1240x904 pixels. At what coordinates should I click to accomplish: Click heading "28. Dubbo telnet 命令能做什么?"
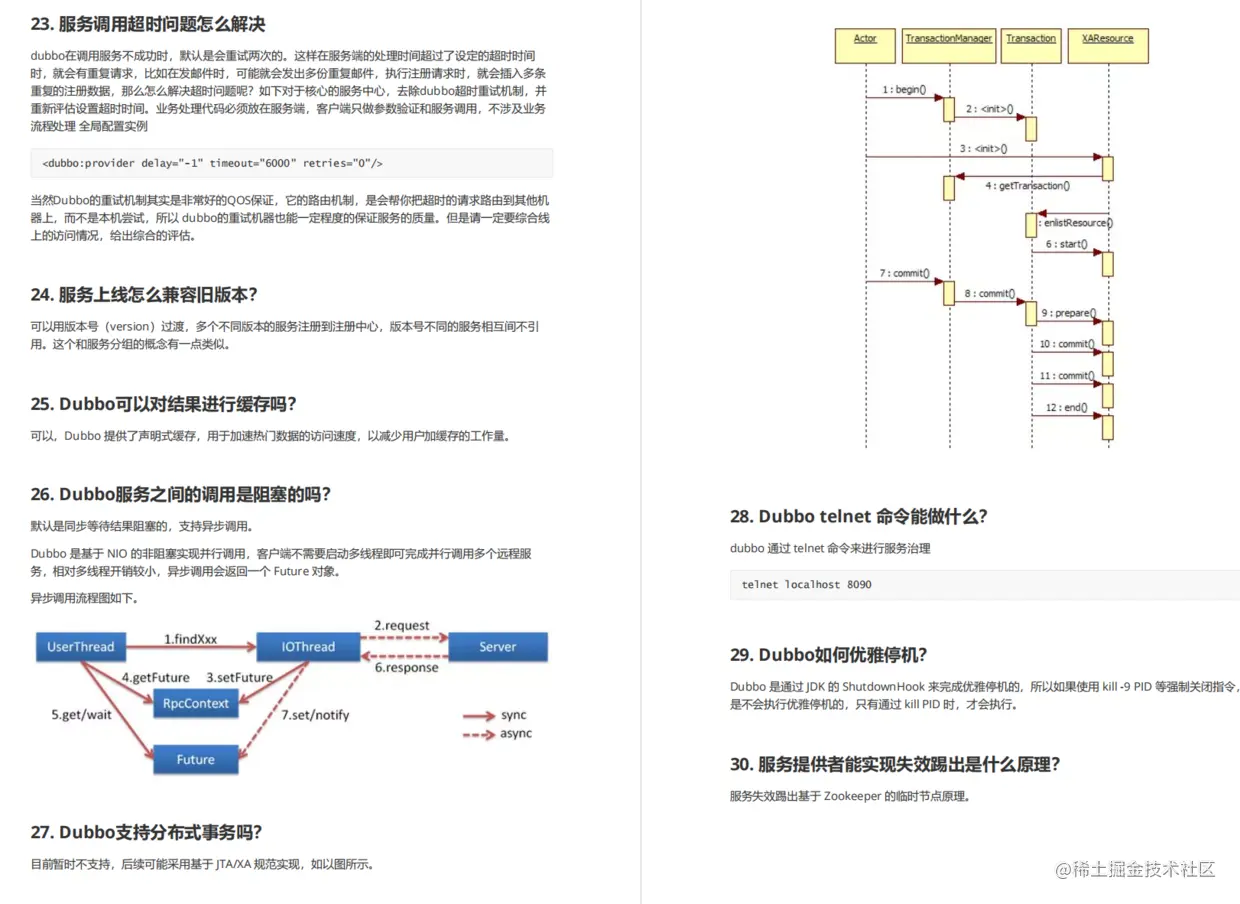[859, 516]
